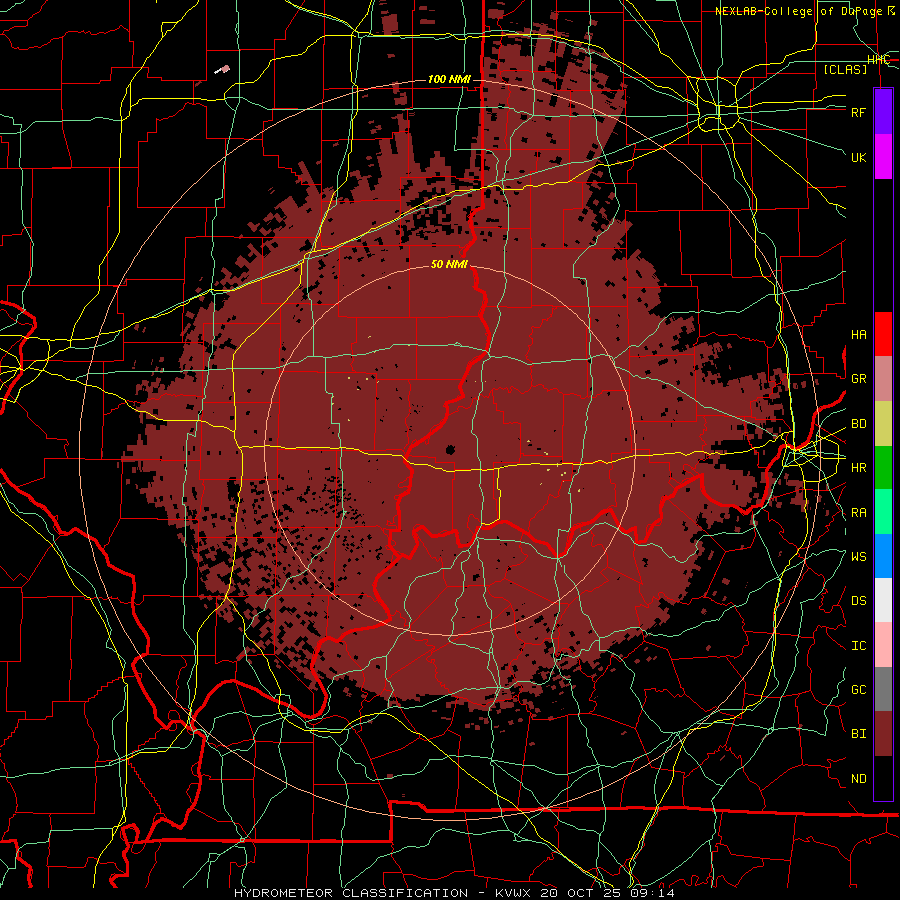Select the bright red HA legend swatch
Image resolution: width=900 pixels, height=900 pixels.
coord(883,334)
